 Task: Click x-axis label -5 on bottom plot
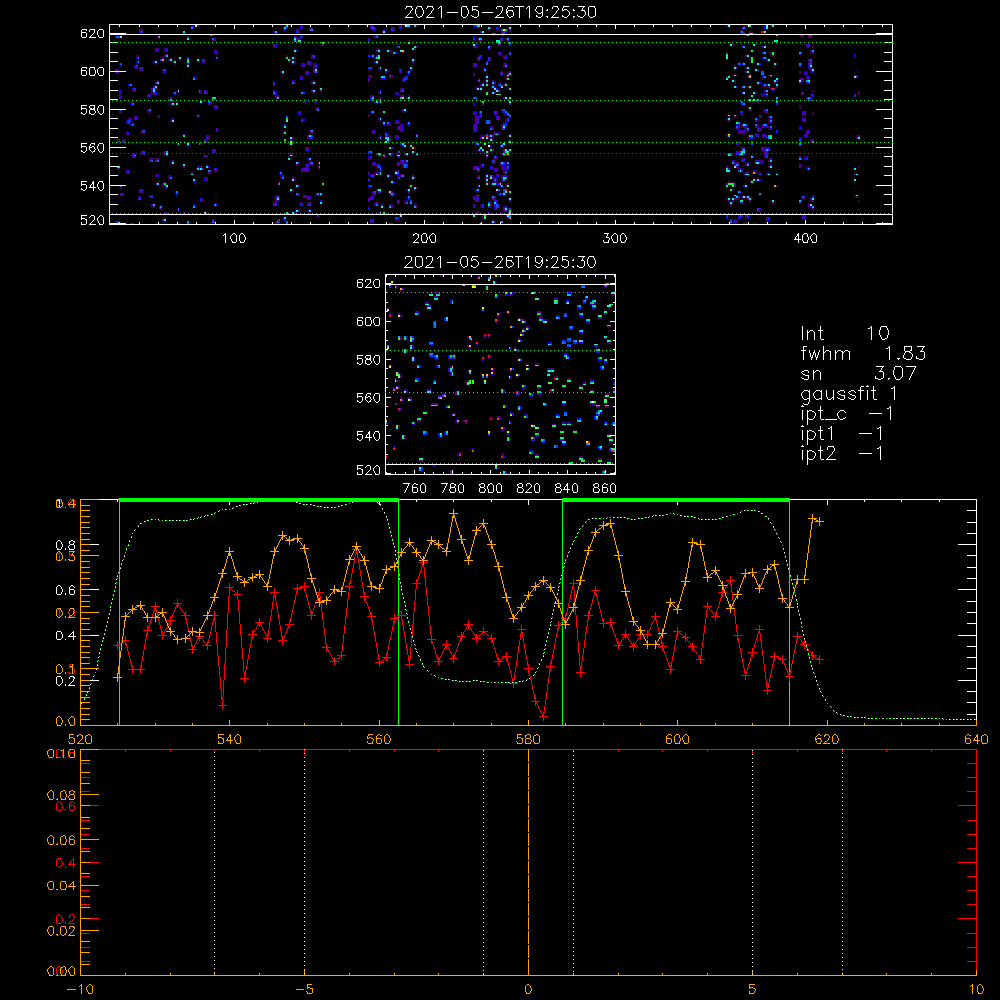point(305,989)
